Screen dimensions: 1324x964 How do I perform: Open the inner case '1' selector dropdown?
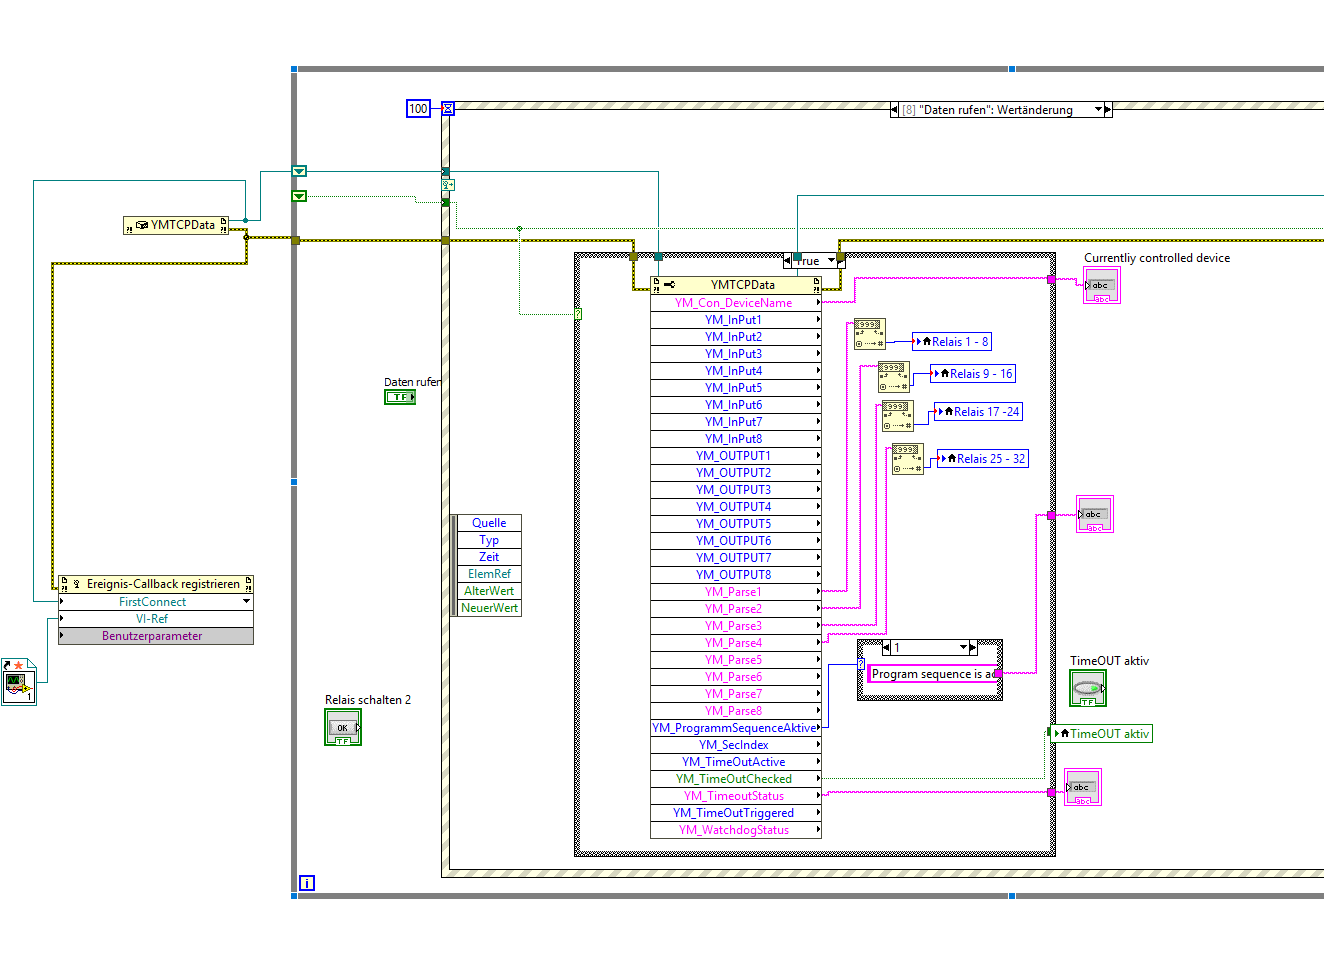click(x=963, y=648)
